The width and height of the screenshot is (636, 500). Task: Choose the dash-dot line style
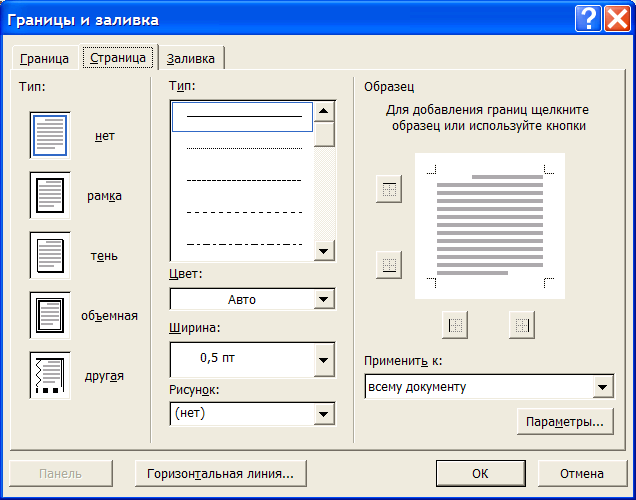[x=243, y=244]
